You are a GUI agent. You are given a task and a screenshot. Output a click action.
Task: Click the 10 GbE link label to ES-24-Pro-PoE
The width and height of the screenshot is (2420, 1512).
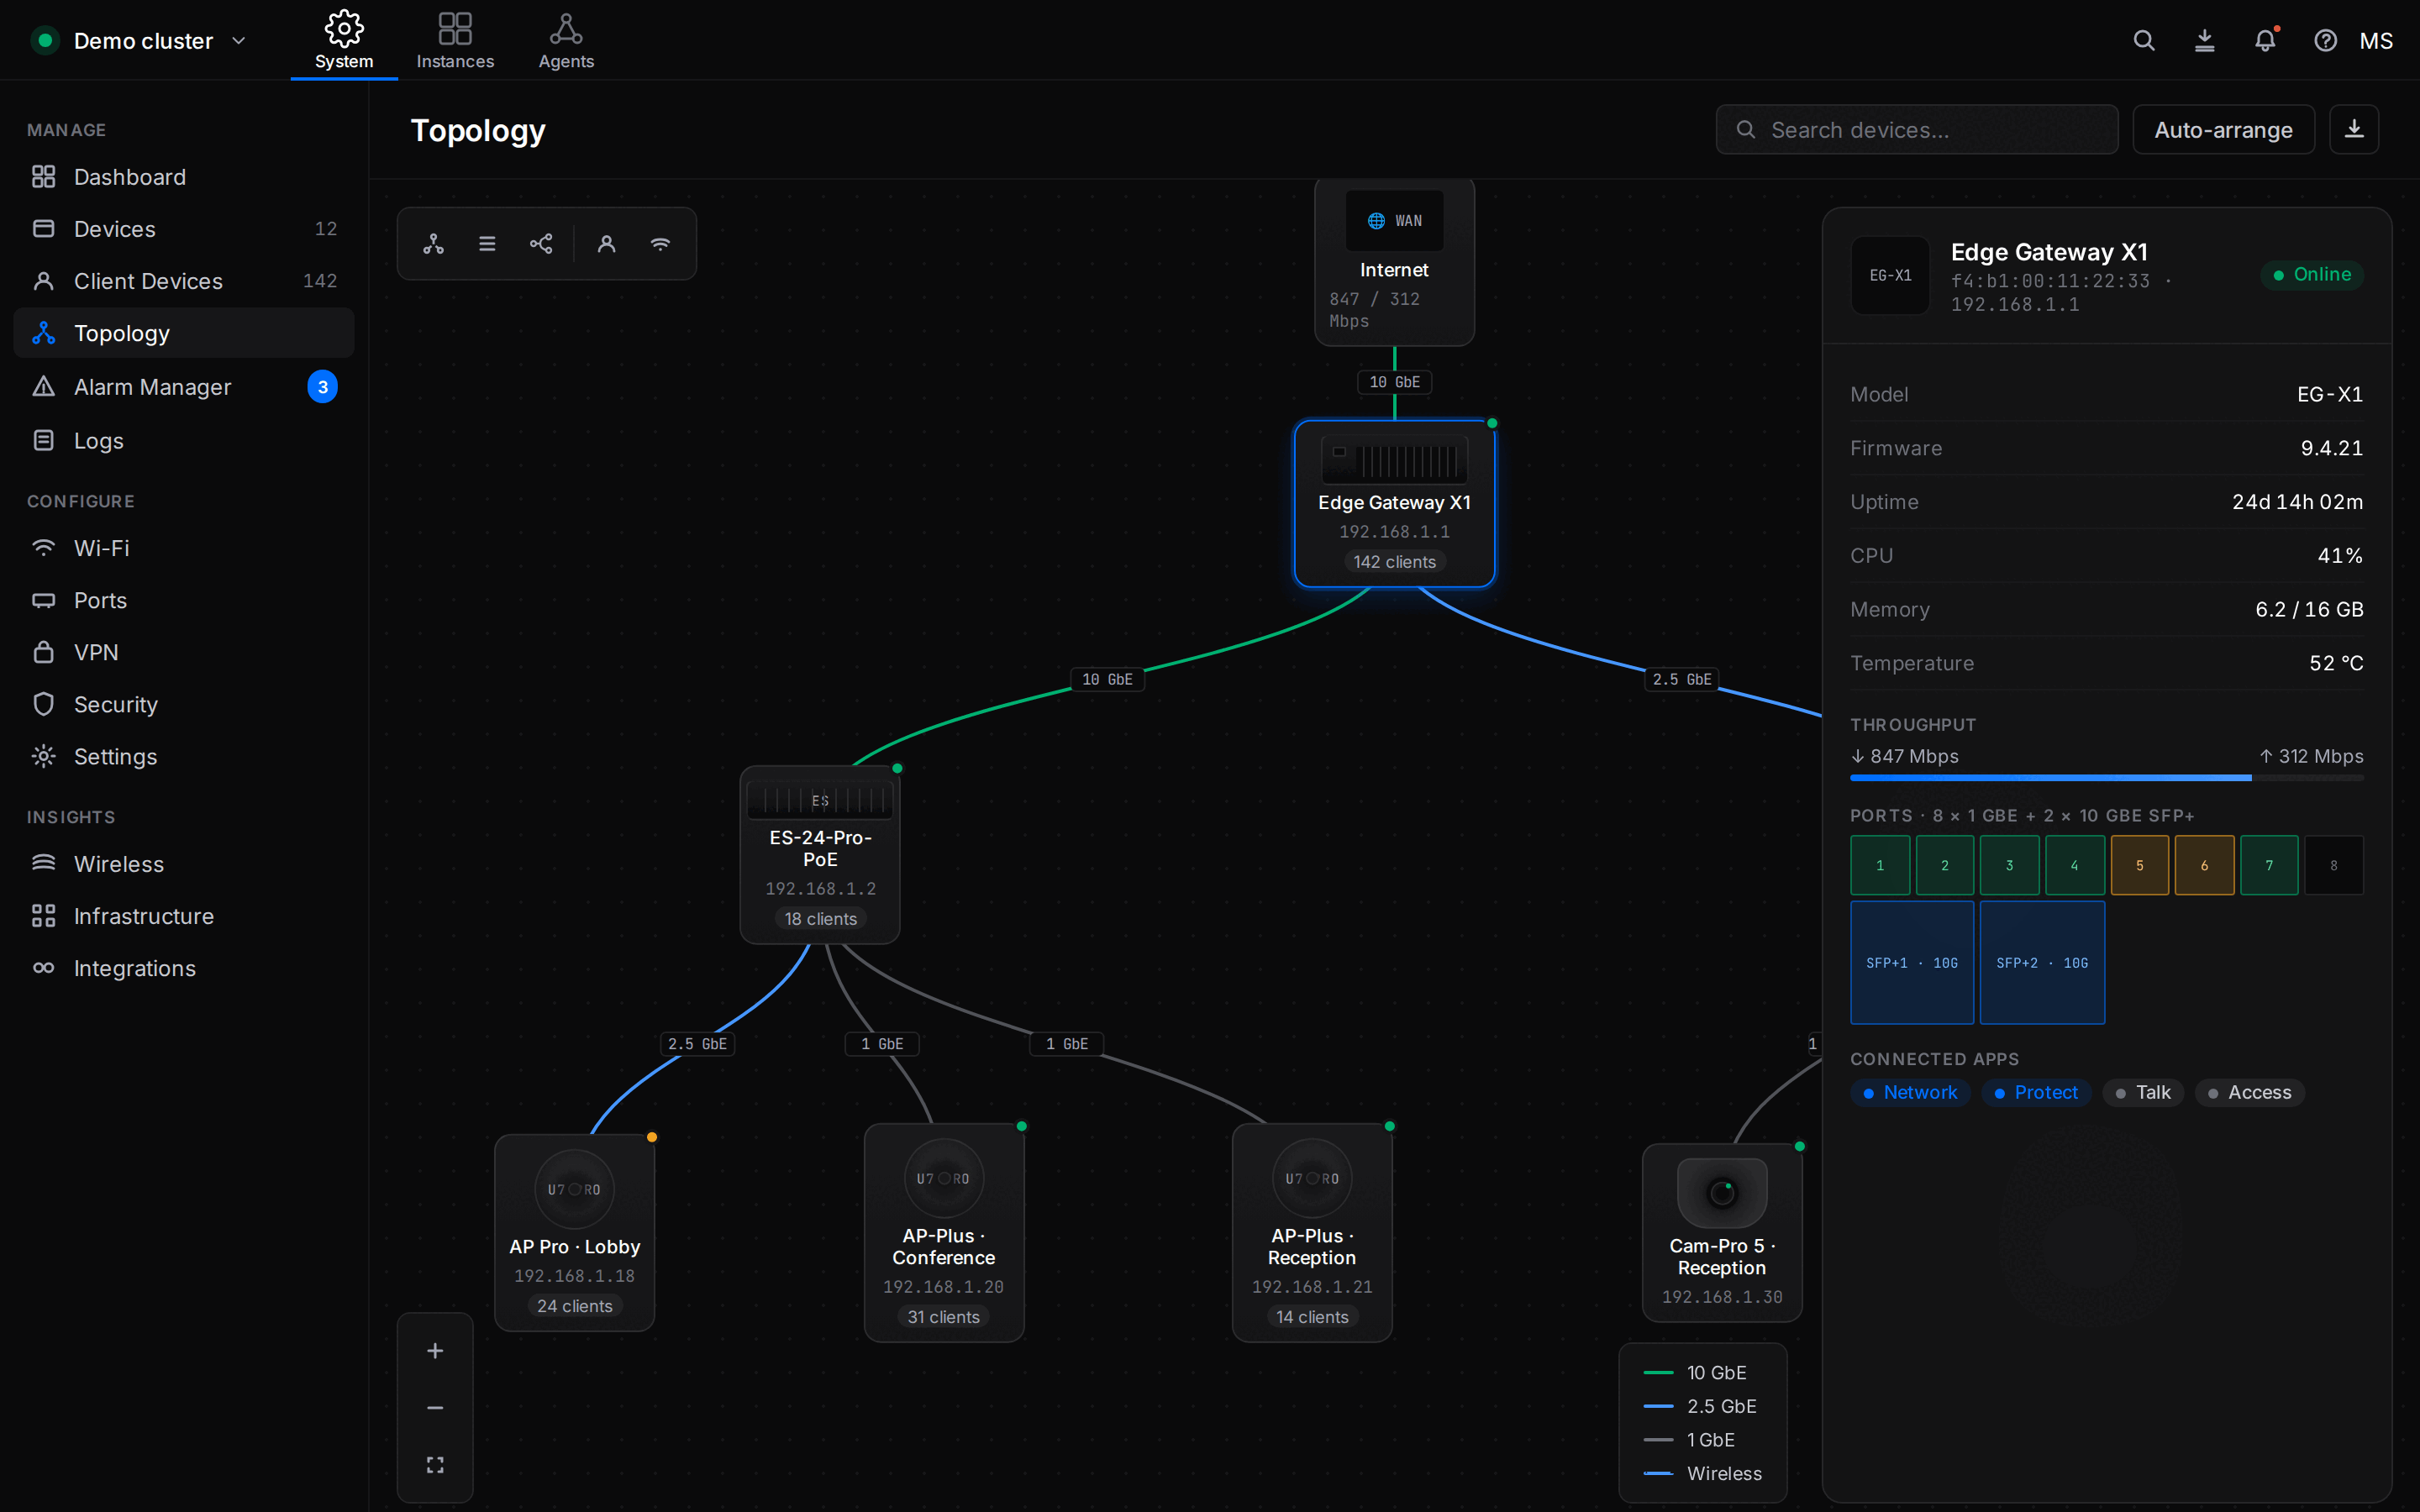click(x=1107, y=680)
